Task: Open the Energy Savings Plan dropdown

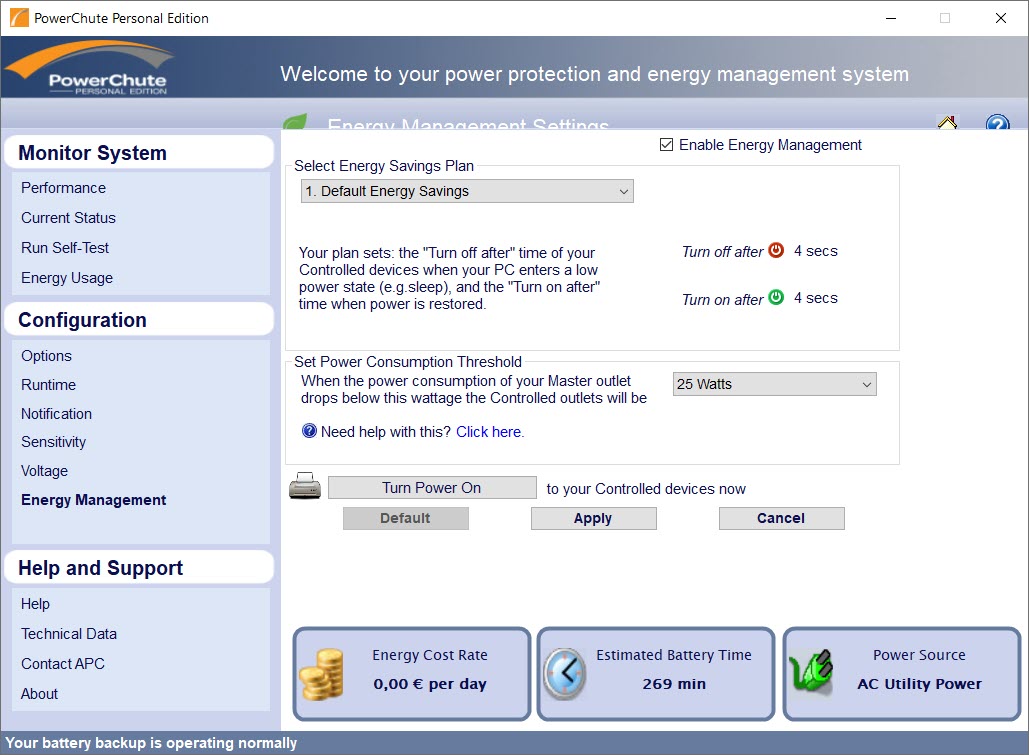Action: [x=467, y=191]
